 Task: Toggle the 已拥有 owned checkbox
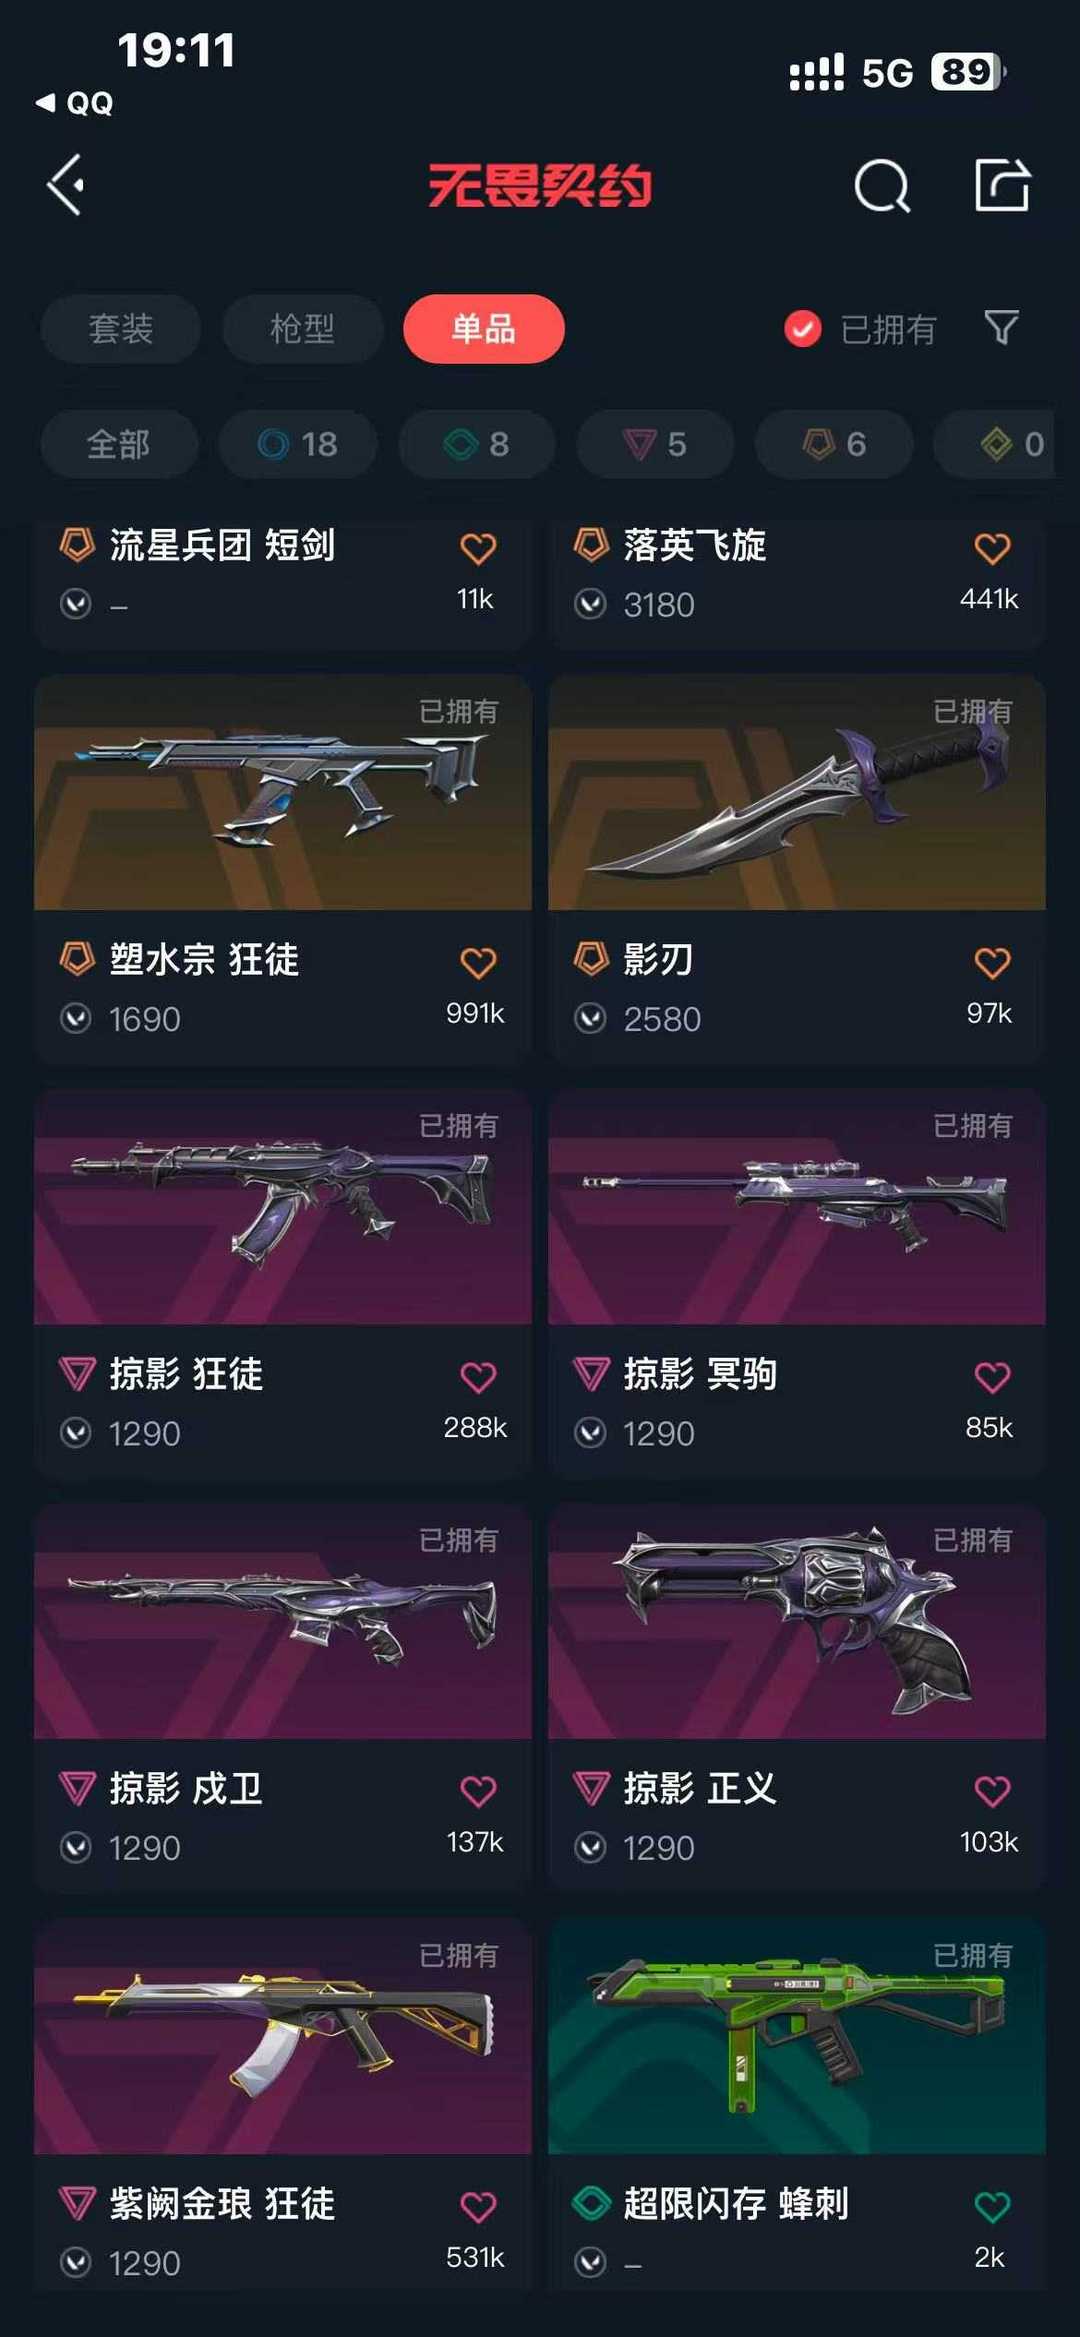pos(802,328)
